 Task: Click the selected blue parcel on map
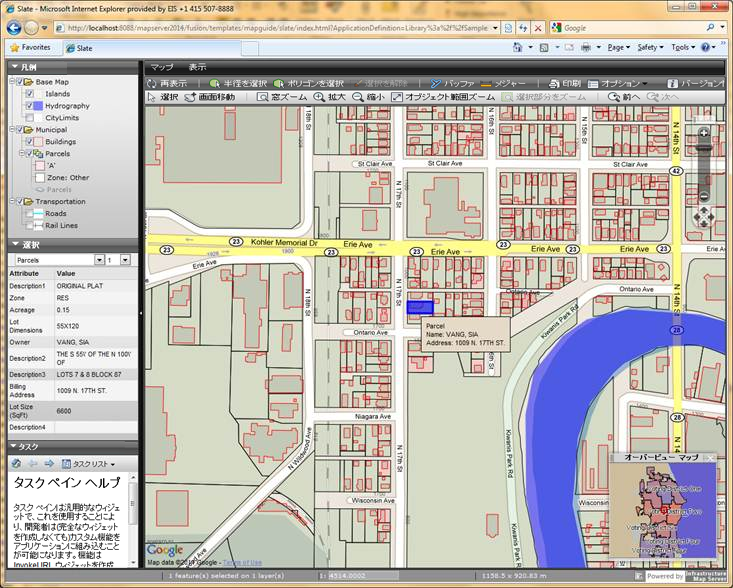tap(420, 307)
